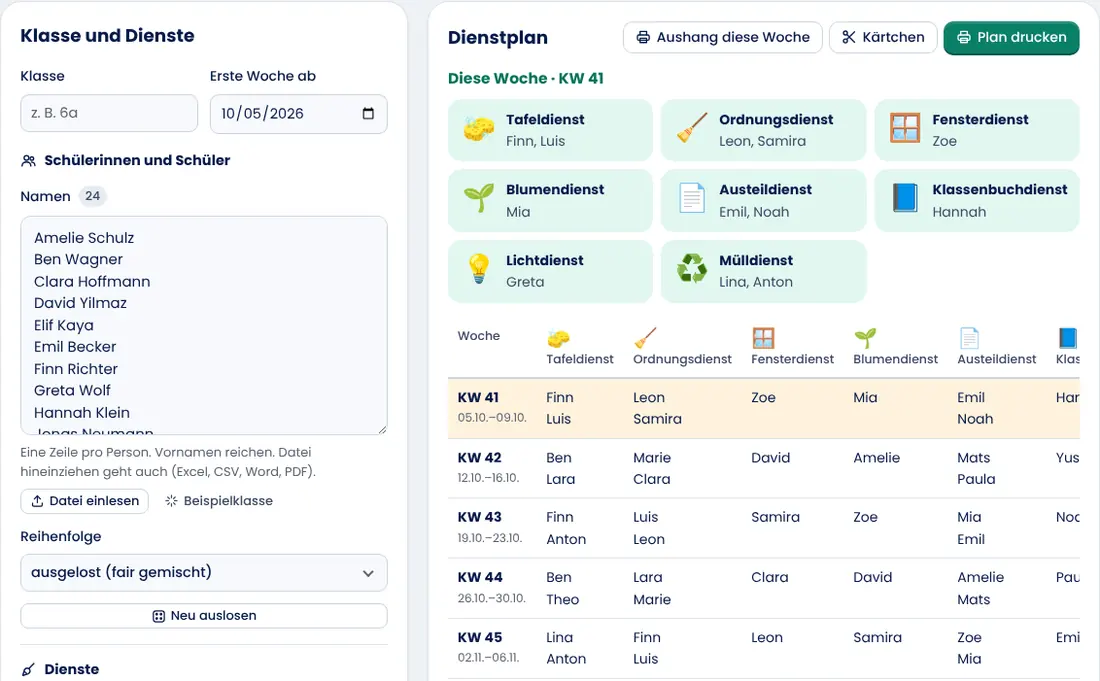
Task: Click the seedling icon on Blumendienst card
Action: coord(478,199)
